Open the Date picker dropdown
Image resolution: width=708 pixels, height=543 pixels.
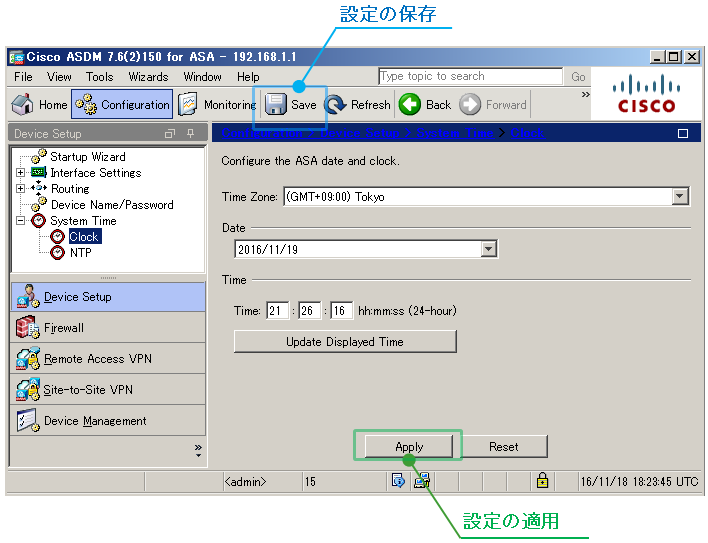[489, 249]
